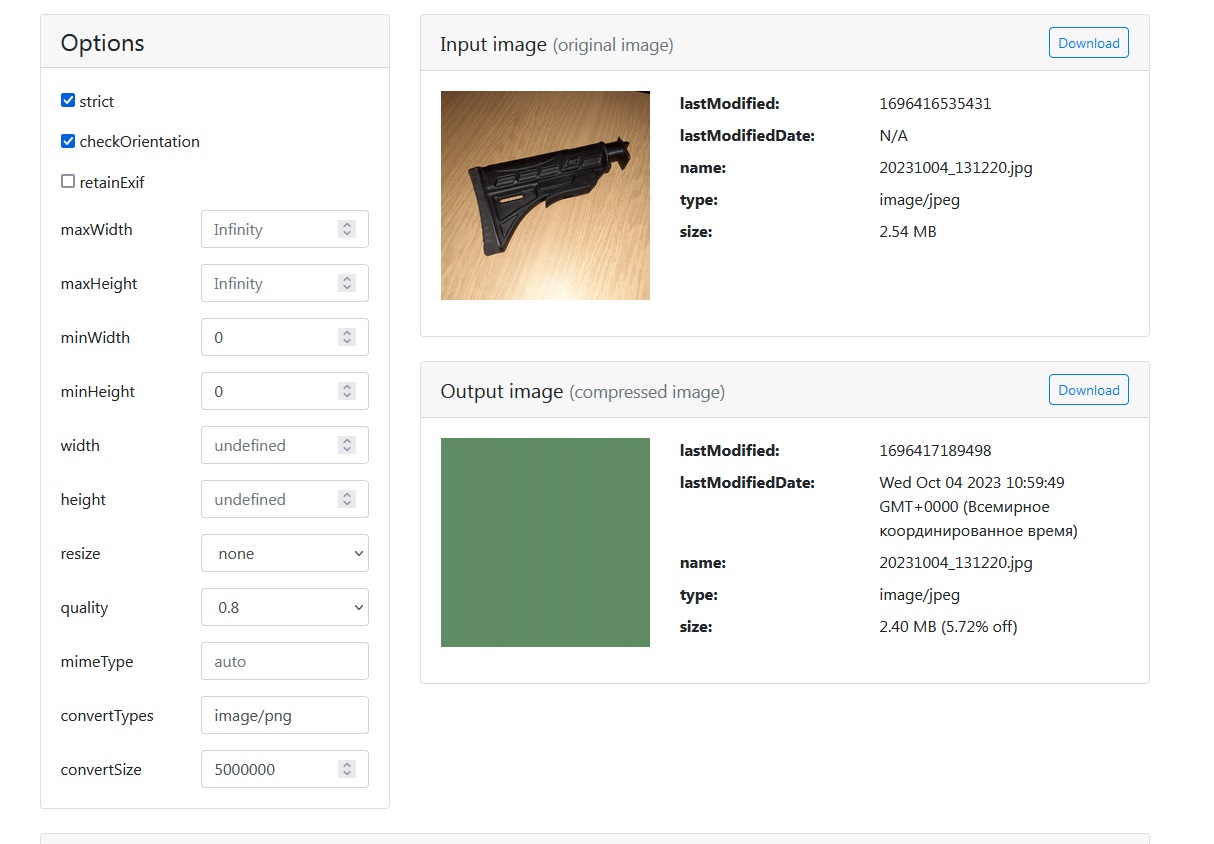1214x844 pixels.
Task: Click the maxHeight spinner arrows
Action: click(347, 283)
